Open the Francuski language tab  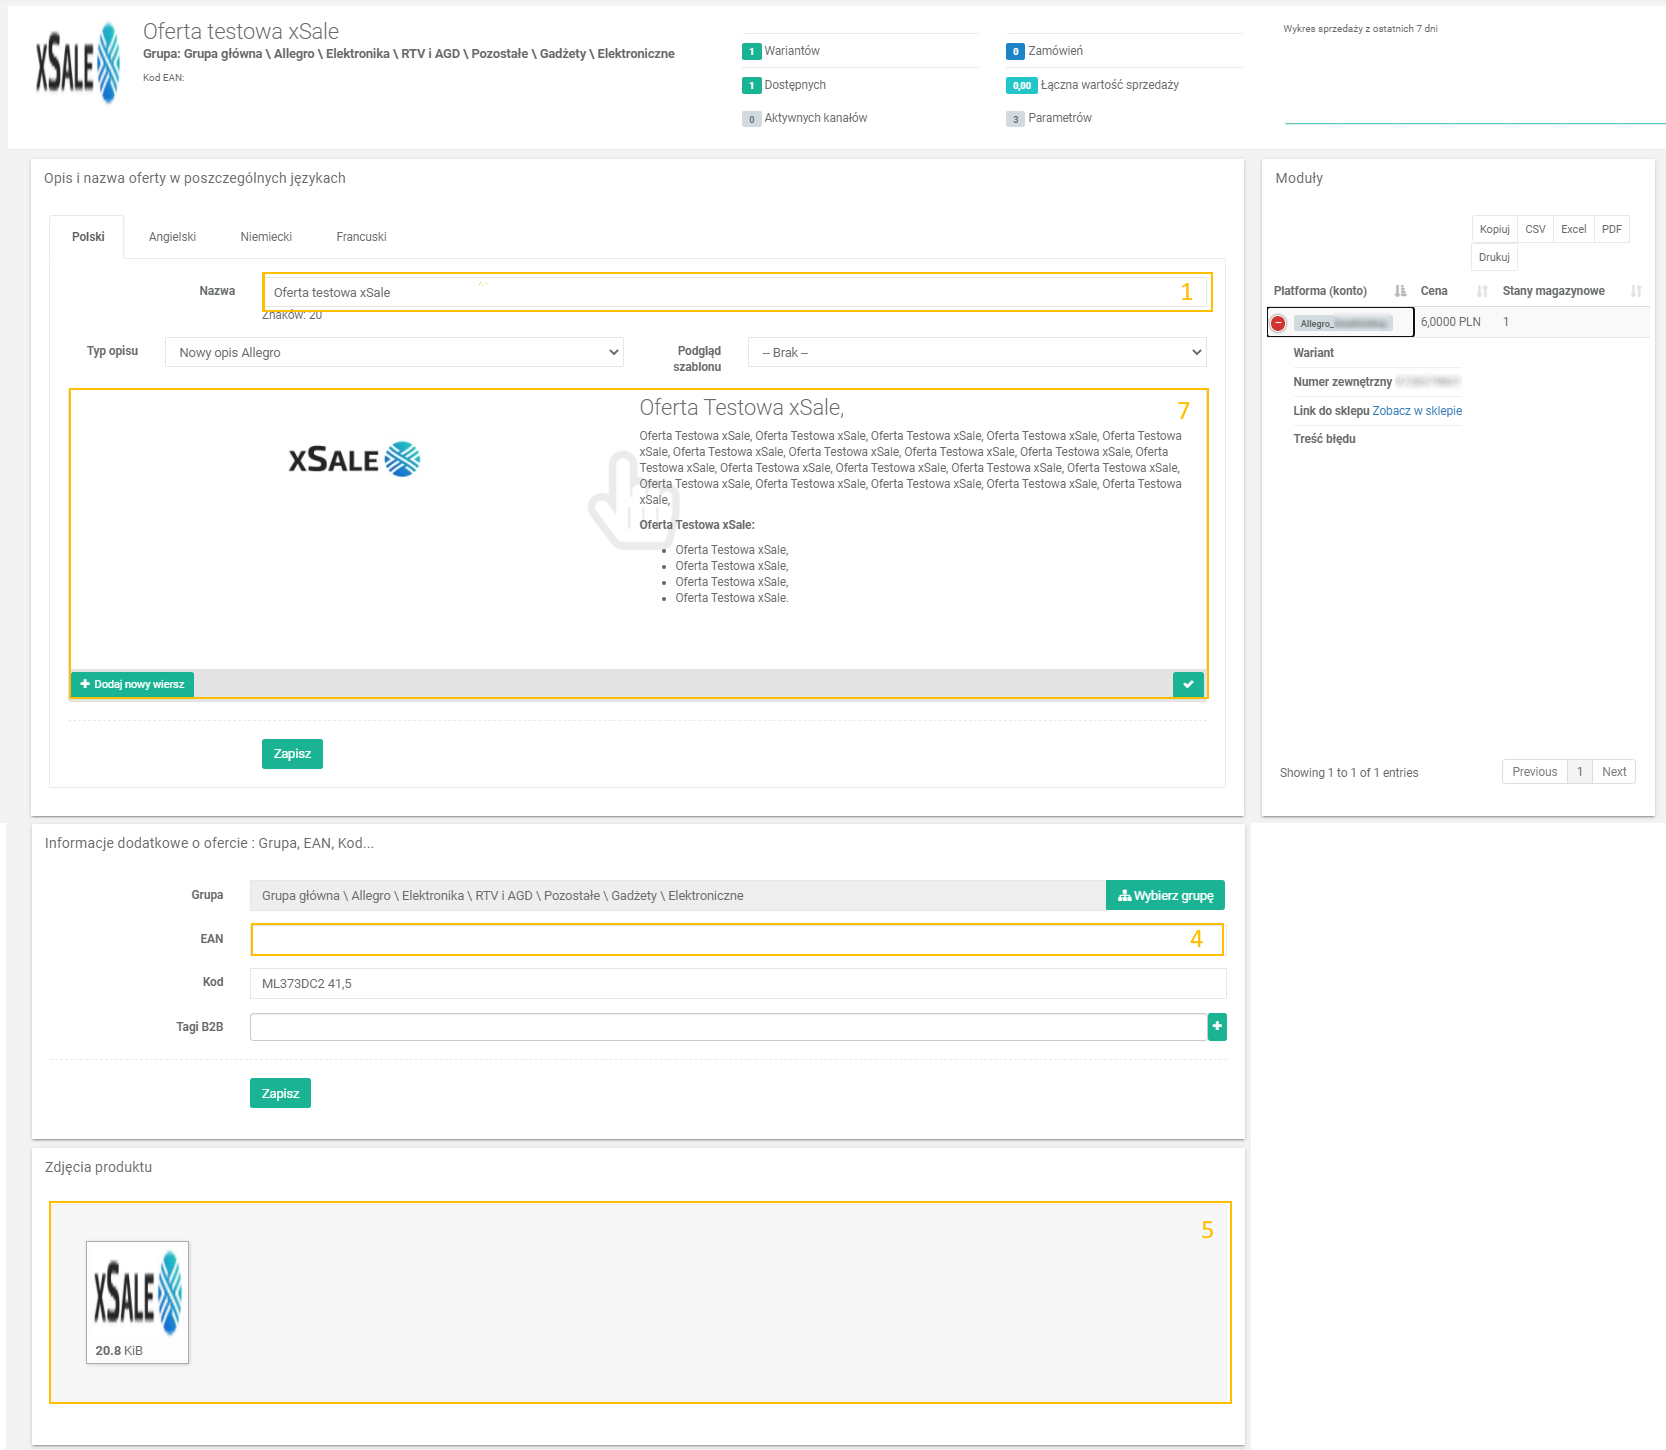click(361, 237)
